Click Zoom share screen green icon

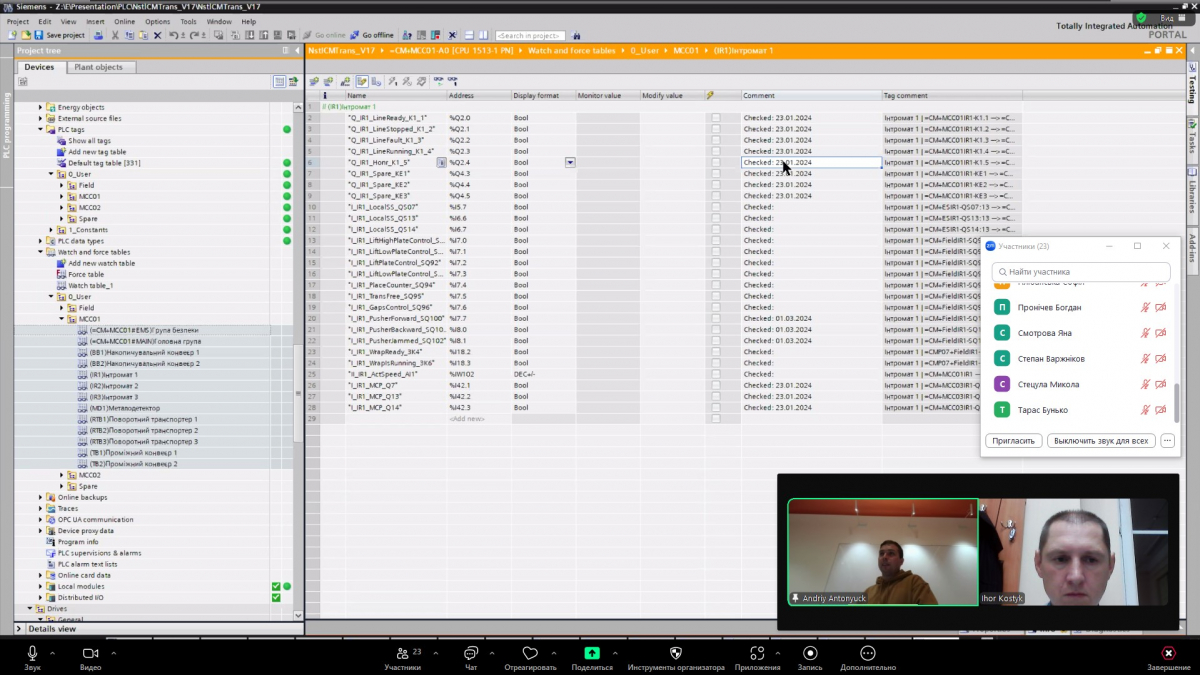click(x=592, y=653)
